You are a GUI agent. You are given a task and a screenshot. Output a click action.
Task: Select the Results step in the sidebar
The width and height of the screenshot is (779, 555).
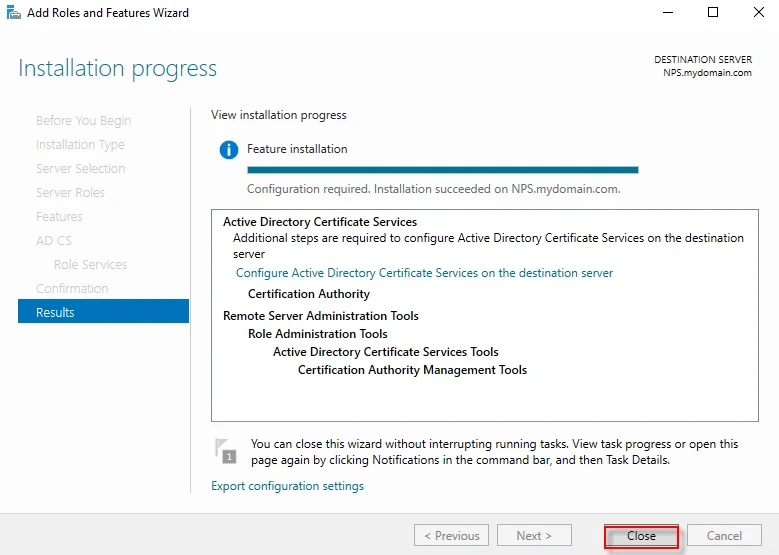click(x=103, y=312)
